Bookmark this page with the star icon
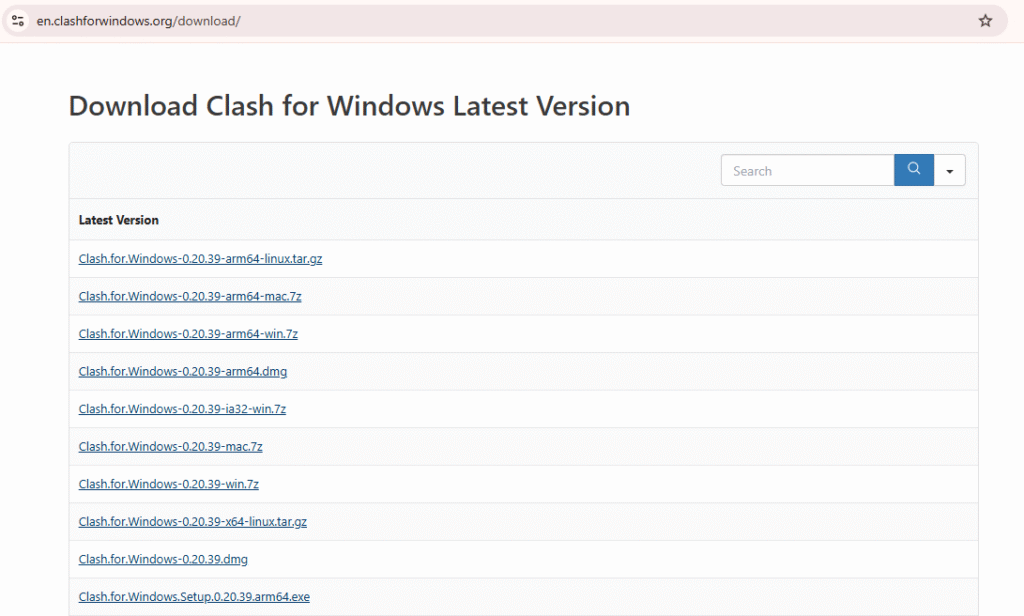 click(985, 21)
